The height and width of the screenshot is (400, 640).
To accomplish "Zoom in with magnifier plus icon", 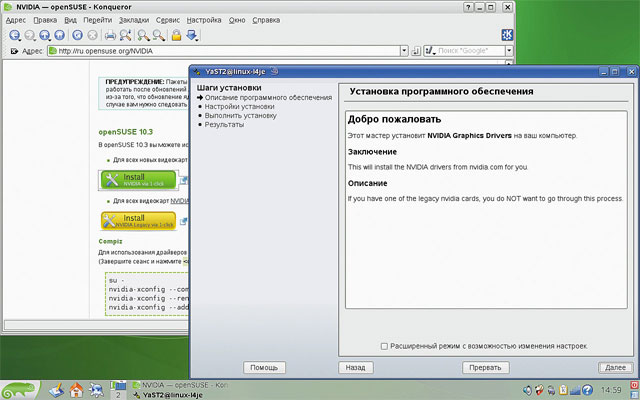I will [143, 36].
